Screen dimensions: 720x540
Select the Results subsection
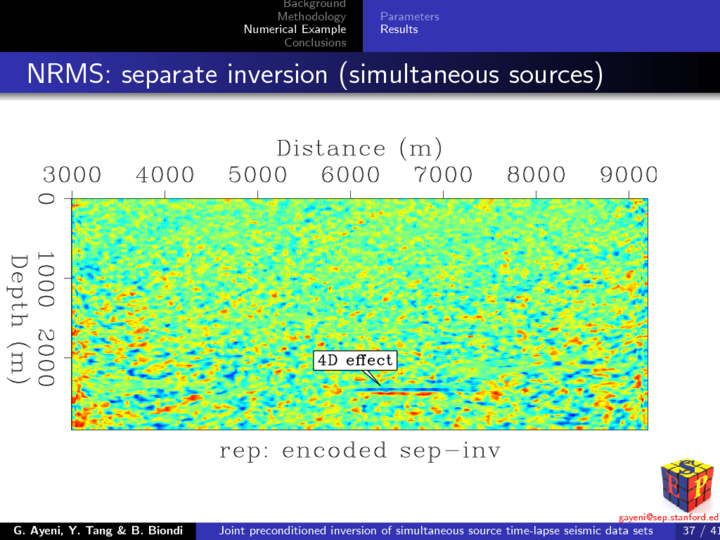pyautogui.click(x=399, y=30)
